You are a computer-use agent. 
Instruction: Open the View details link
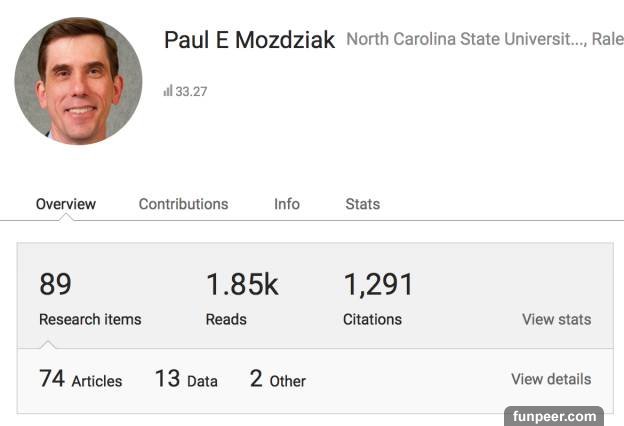[551, 380]
